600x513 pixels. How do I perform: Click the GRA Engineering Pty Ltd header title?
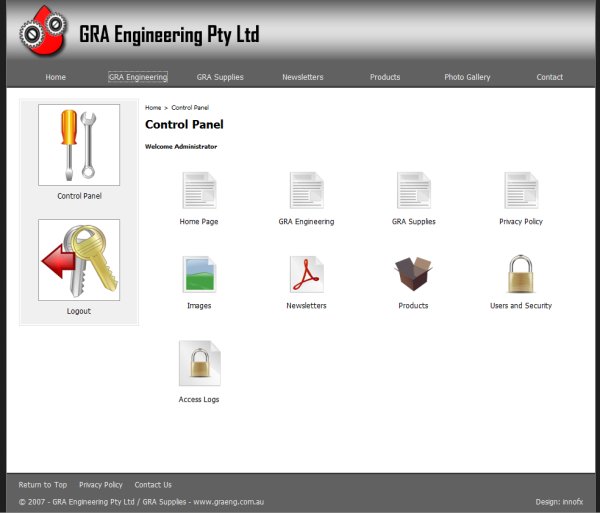169,35
